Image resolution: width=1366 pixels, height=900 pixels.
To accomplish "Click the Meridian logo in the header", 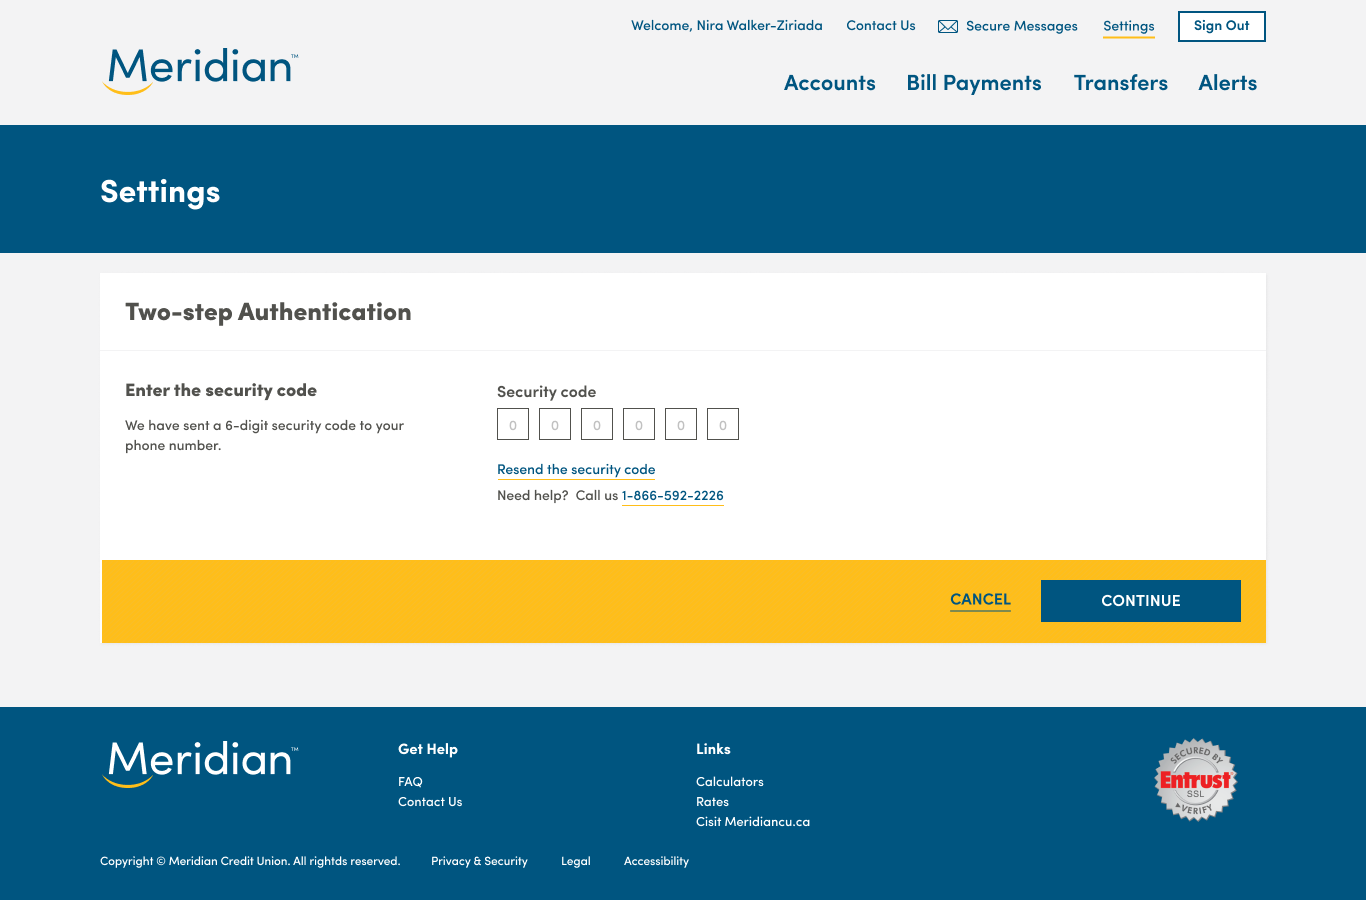I will (x=200, y=71).
